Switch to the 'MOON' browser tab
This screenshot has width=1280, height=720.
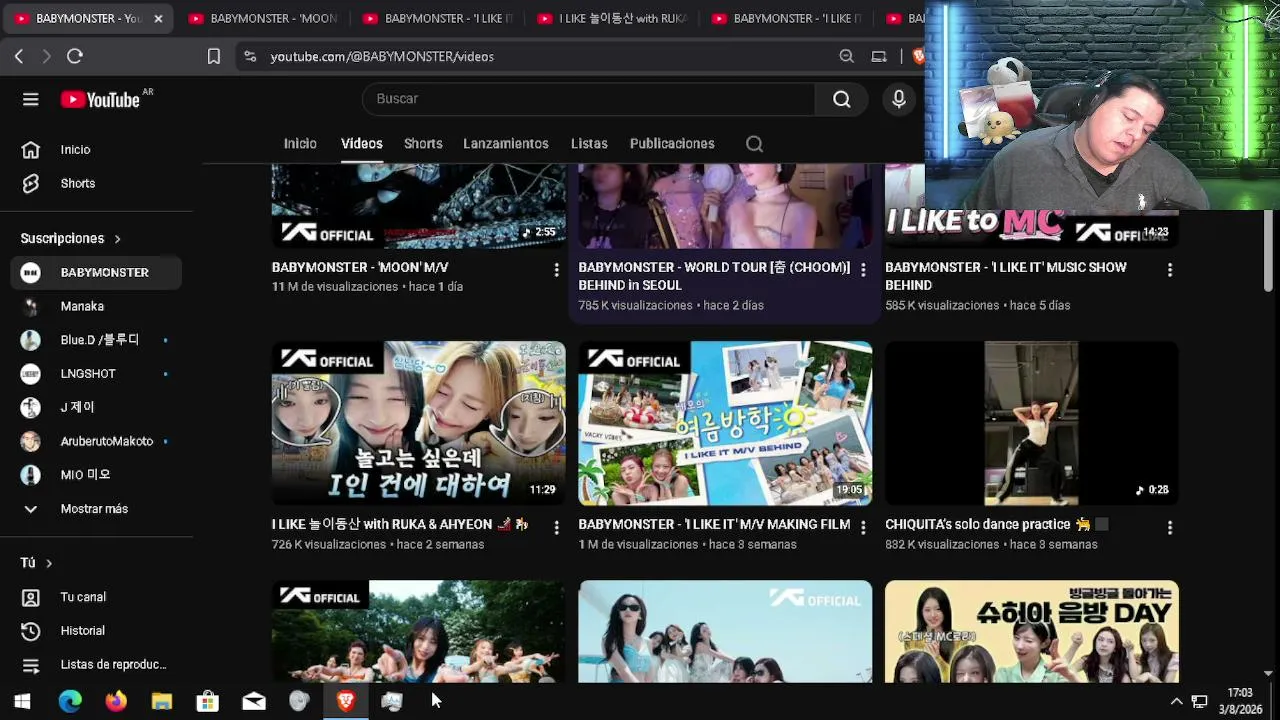(x=263, y=19)
